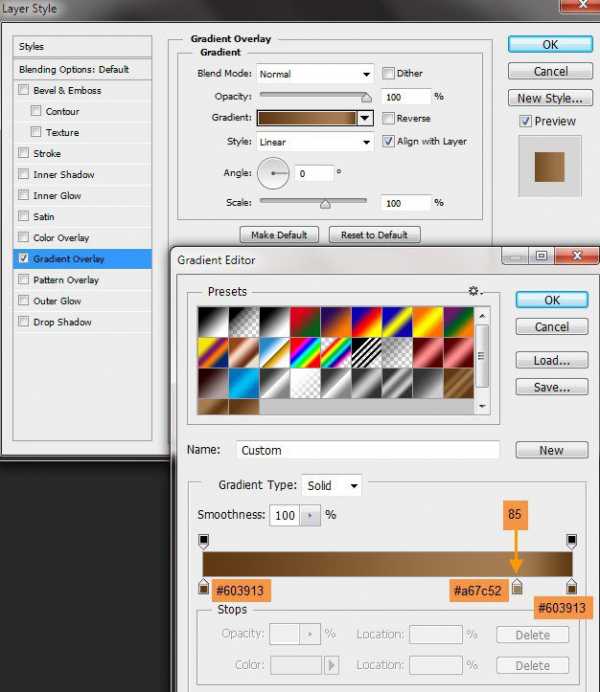Click the gradient Name input field
Screen dimensions: 600x692
368,450
